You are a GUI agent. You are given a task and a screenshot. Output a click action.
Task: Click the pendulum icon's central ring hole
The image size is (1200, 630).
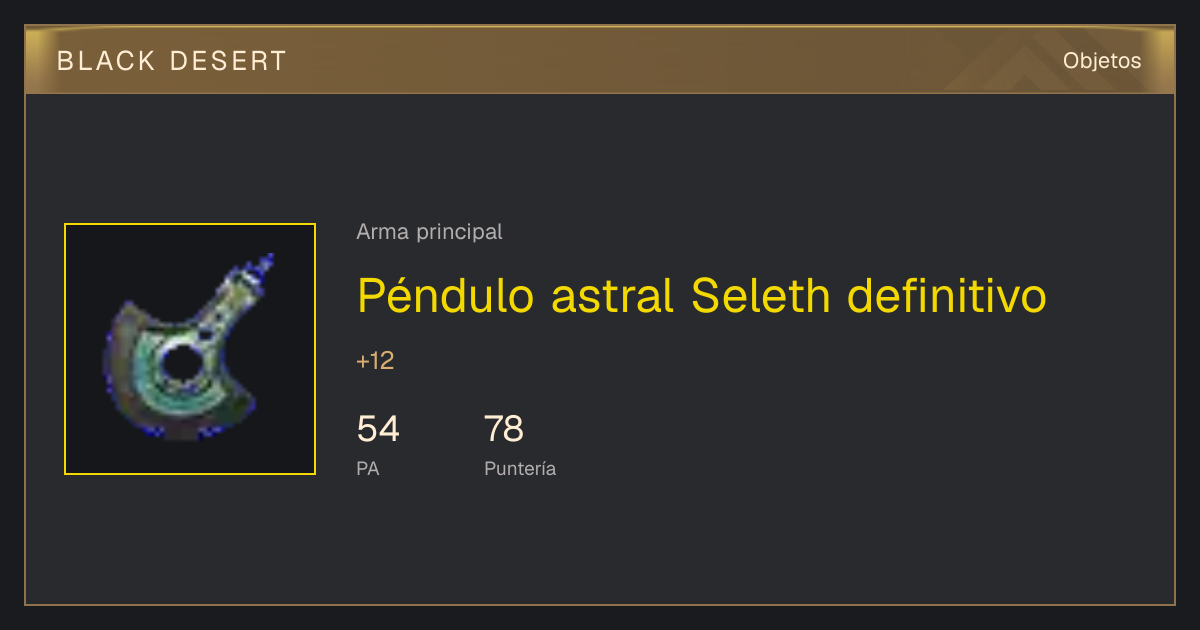click(x=180, y=366)
